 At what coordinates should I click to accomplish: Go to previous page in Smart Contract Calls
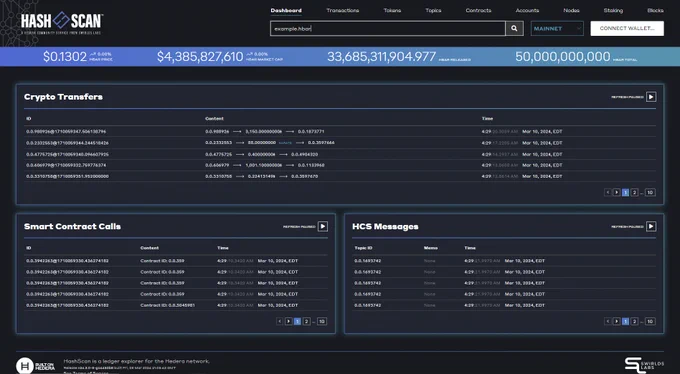pyautogui.click(x=280, y=322)
